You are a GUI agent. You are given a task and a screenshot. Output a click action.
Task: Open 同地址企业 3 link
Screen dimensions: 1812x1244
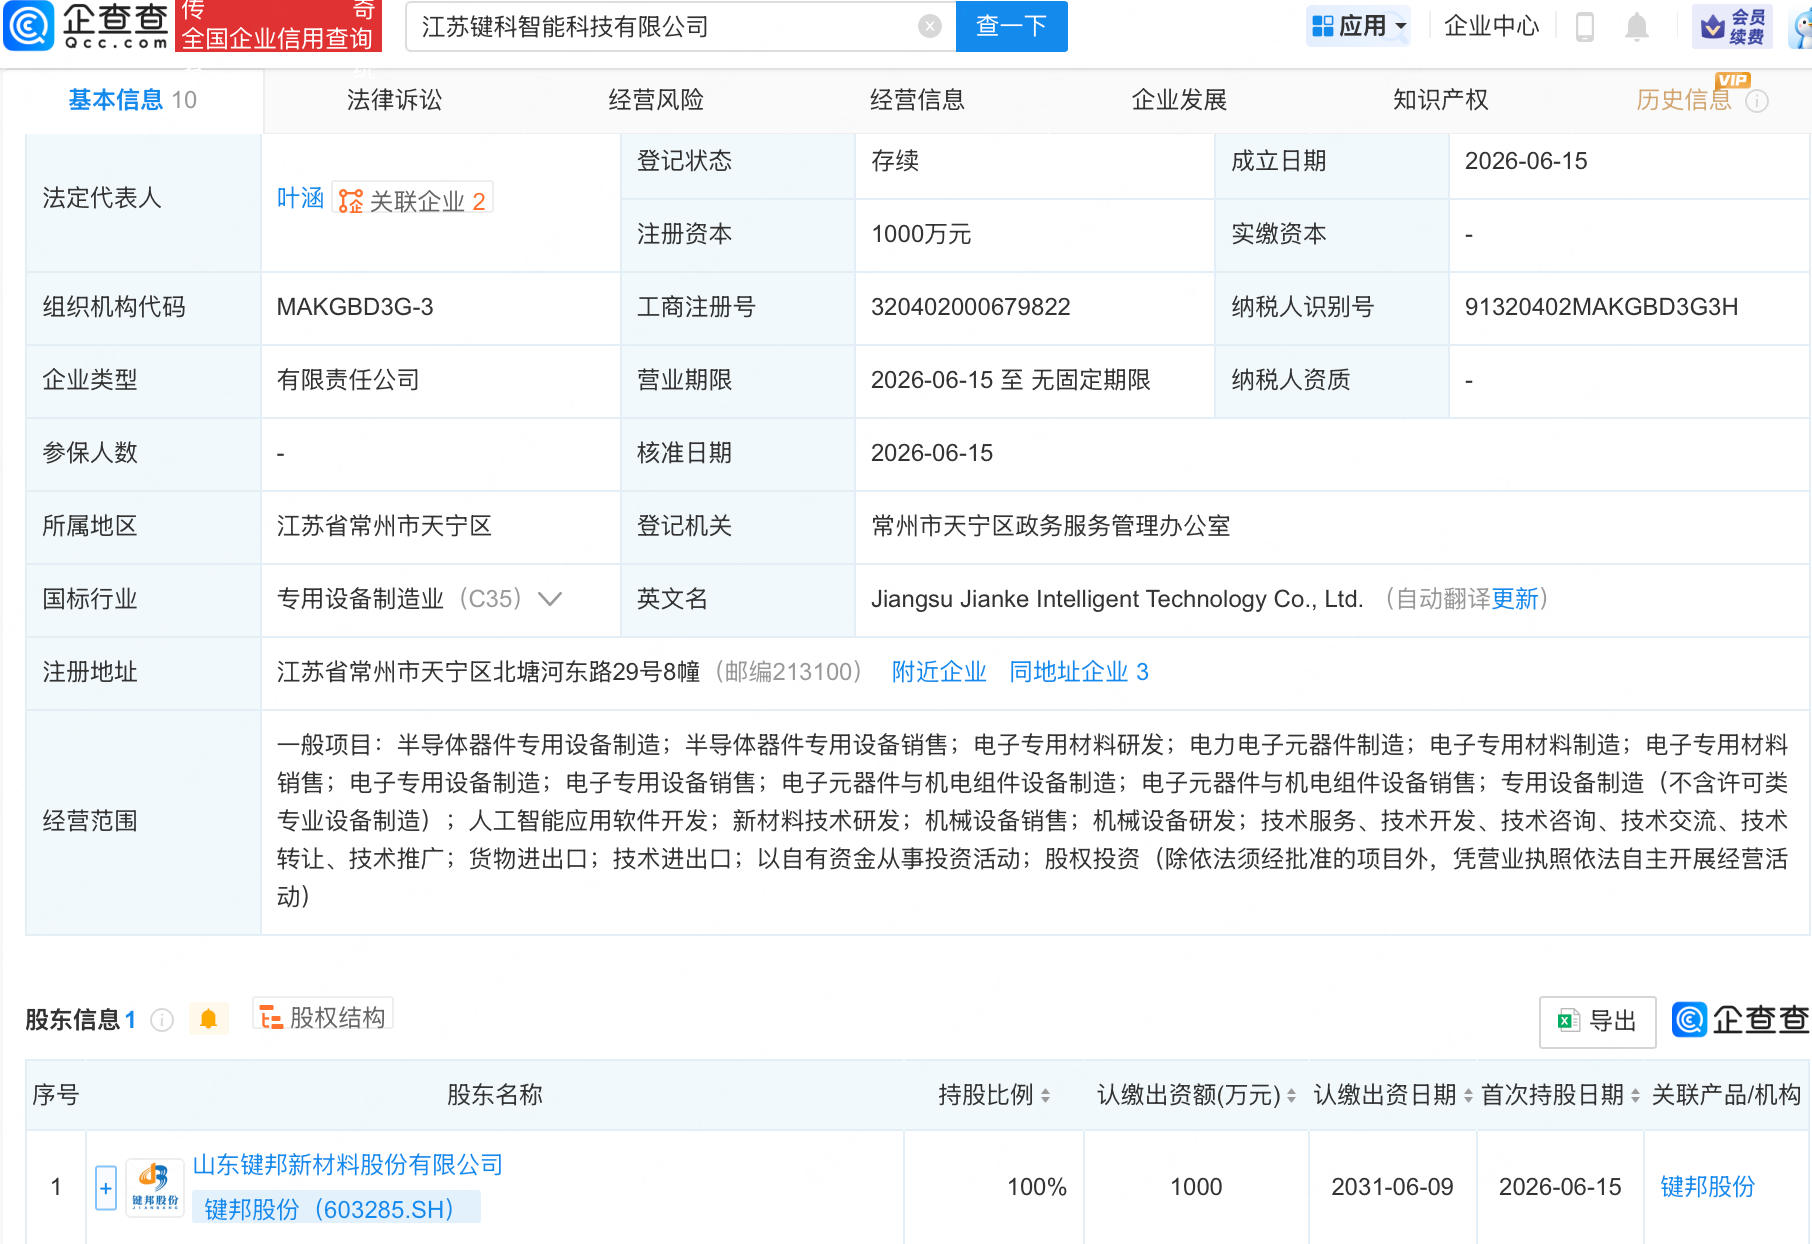pos(1079,672)
